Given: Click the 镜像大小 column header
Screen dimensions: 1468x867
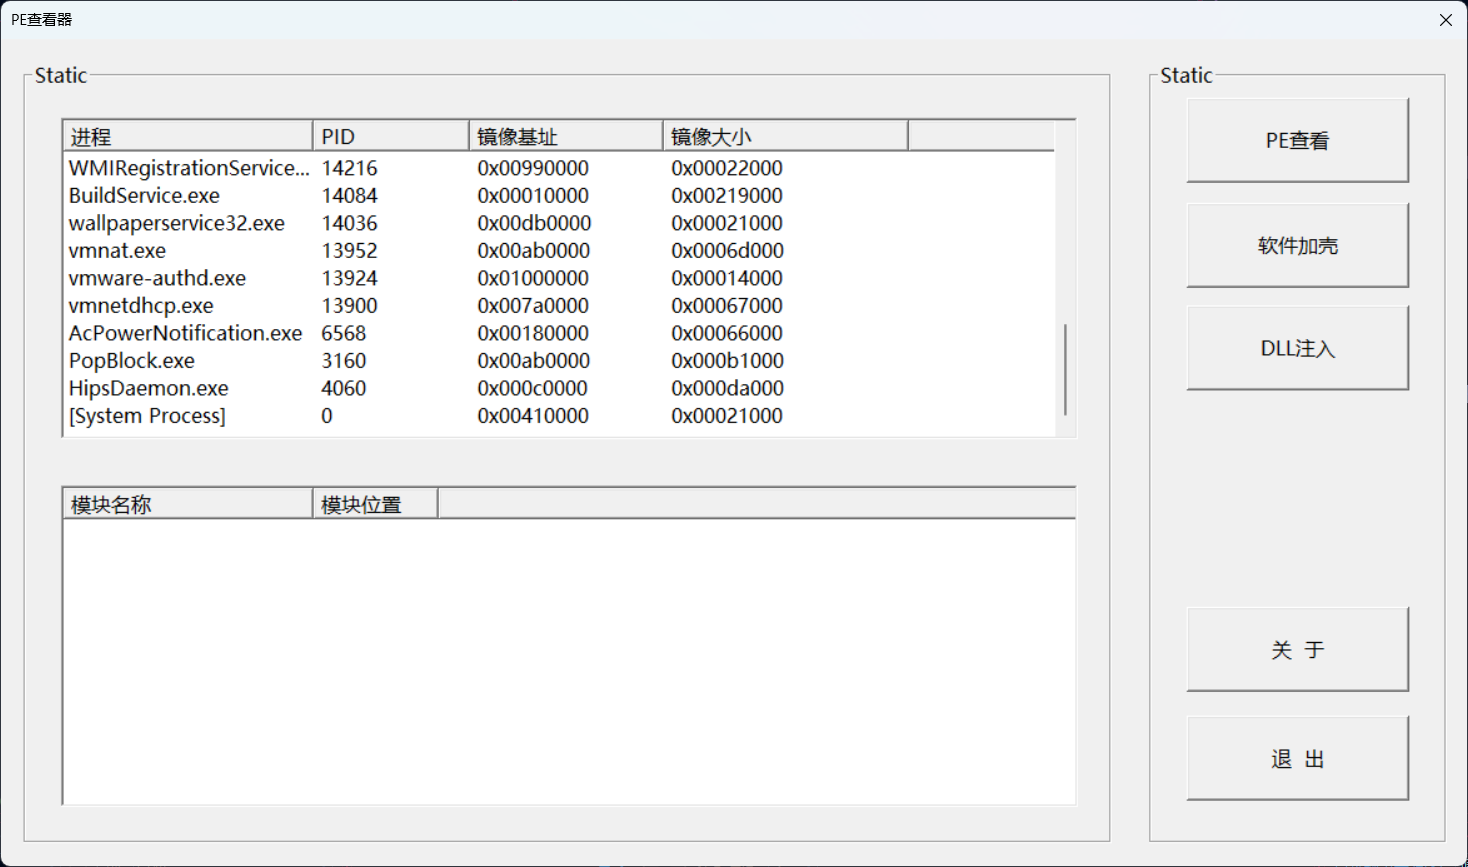Looking at the screenshot, I should [x=785, y=137].
